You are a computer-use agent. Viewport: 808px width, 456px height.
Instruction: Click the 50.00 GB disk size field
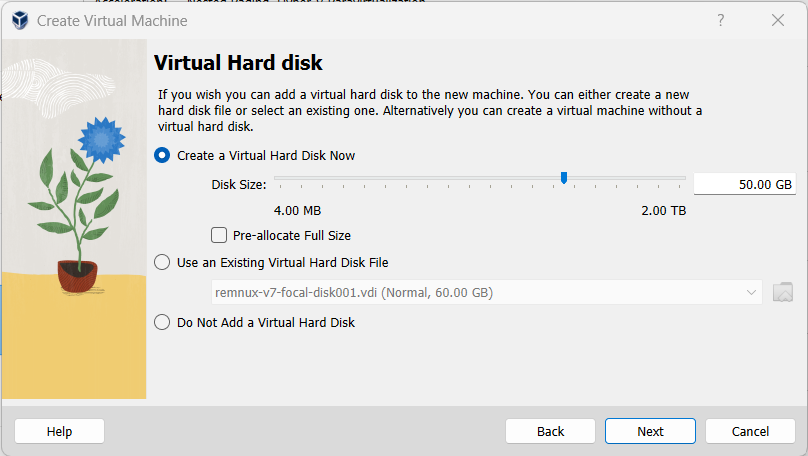click(x=745, y=184)
